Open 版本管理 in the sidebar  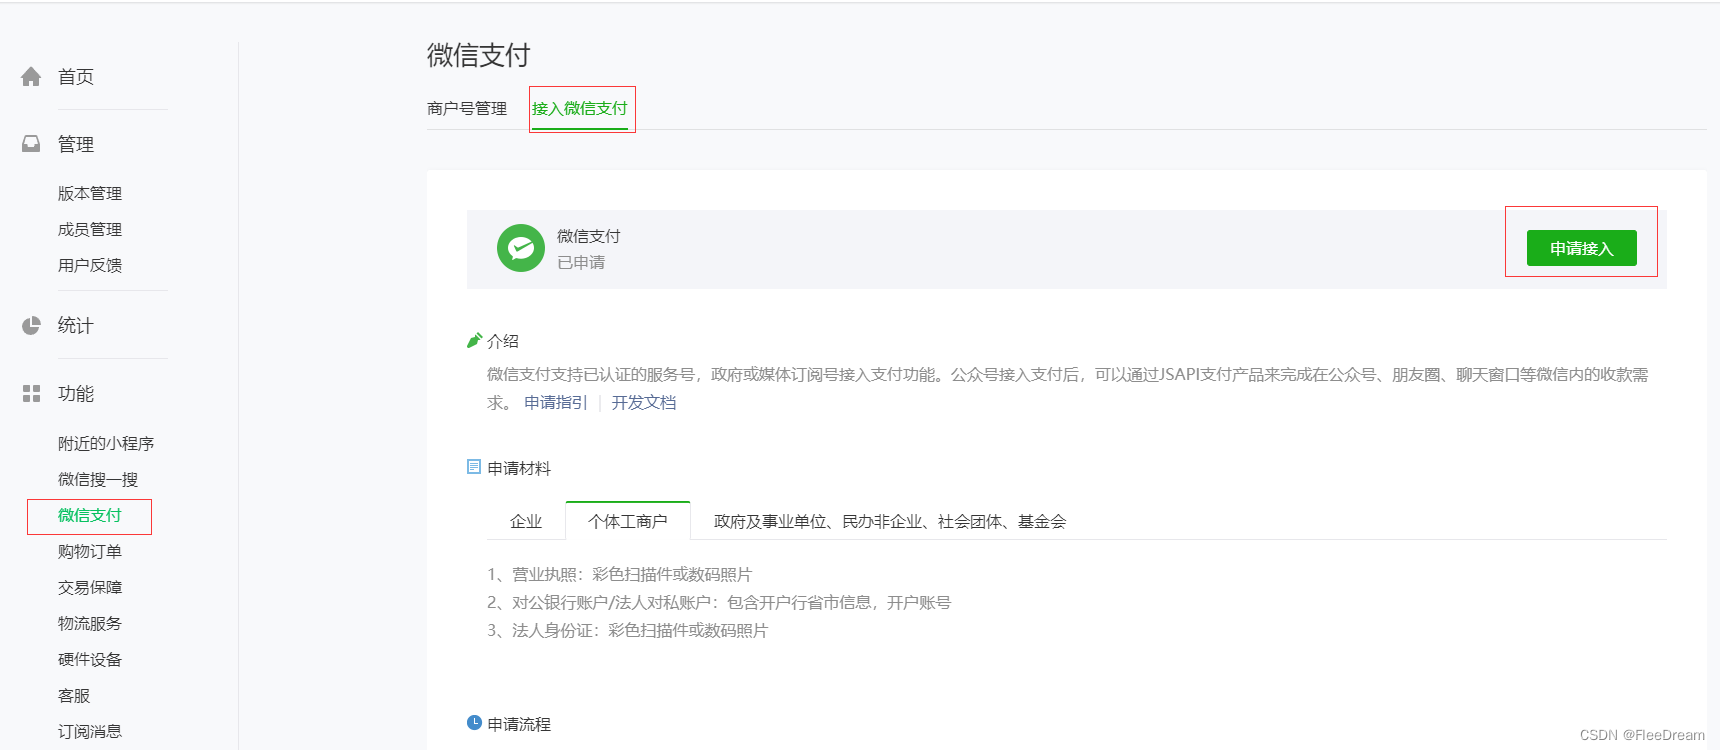click(x=90, y=193)
